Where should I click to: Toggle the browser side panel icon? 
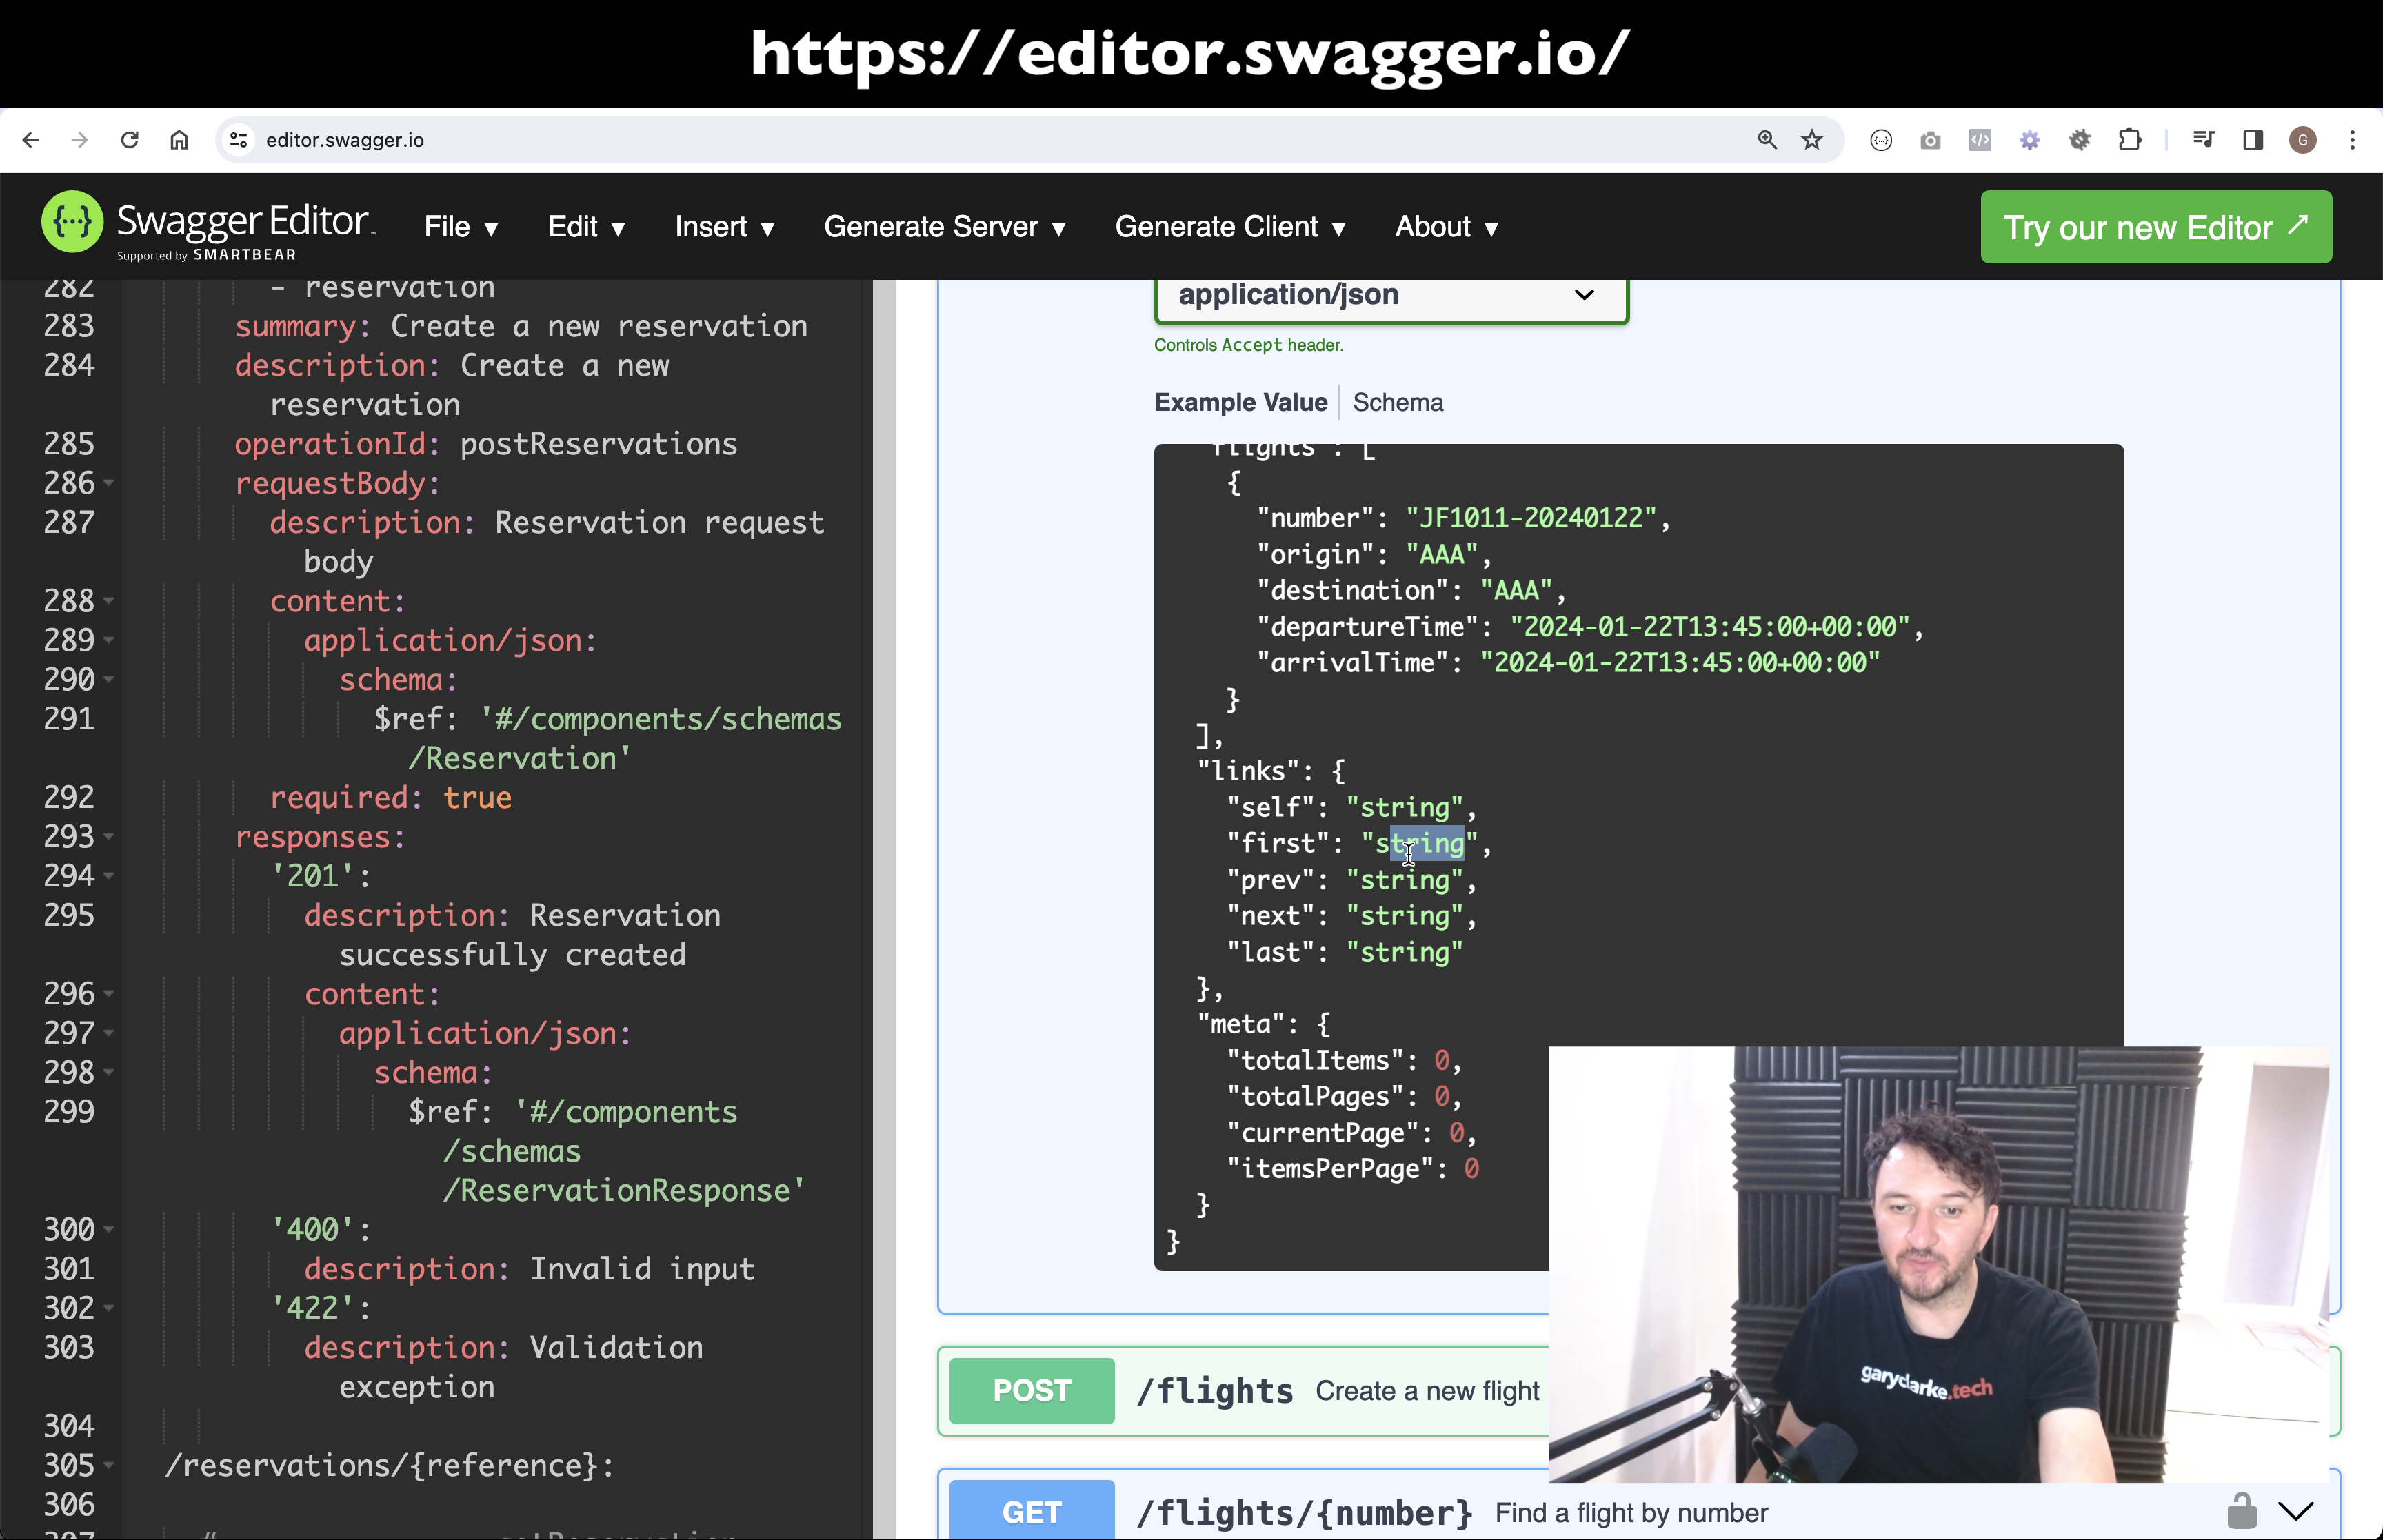click(x=2253, y=140)
